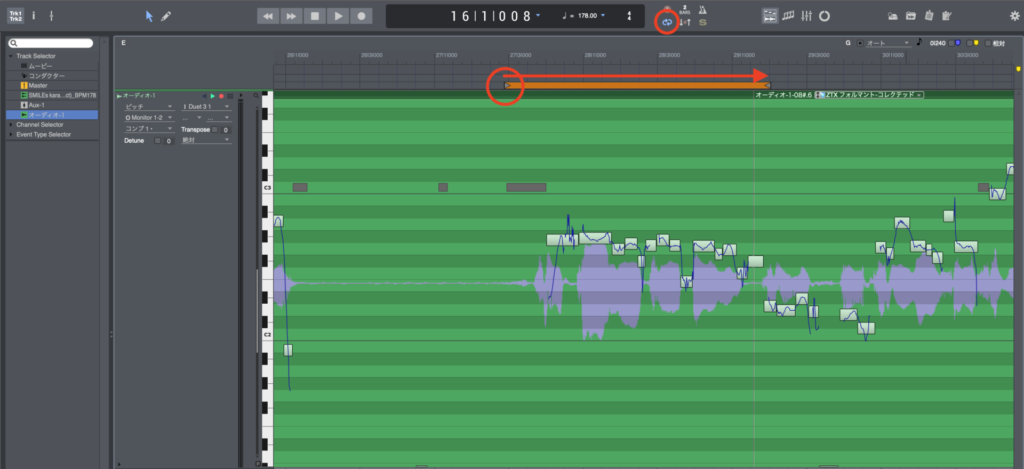Click the search field in Track Selector
Viewport: 1024px width, 469px height.
(x=50, y=43)
